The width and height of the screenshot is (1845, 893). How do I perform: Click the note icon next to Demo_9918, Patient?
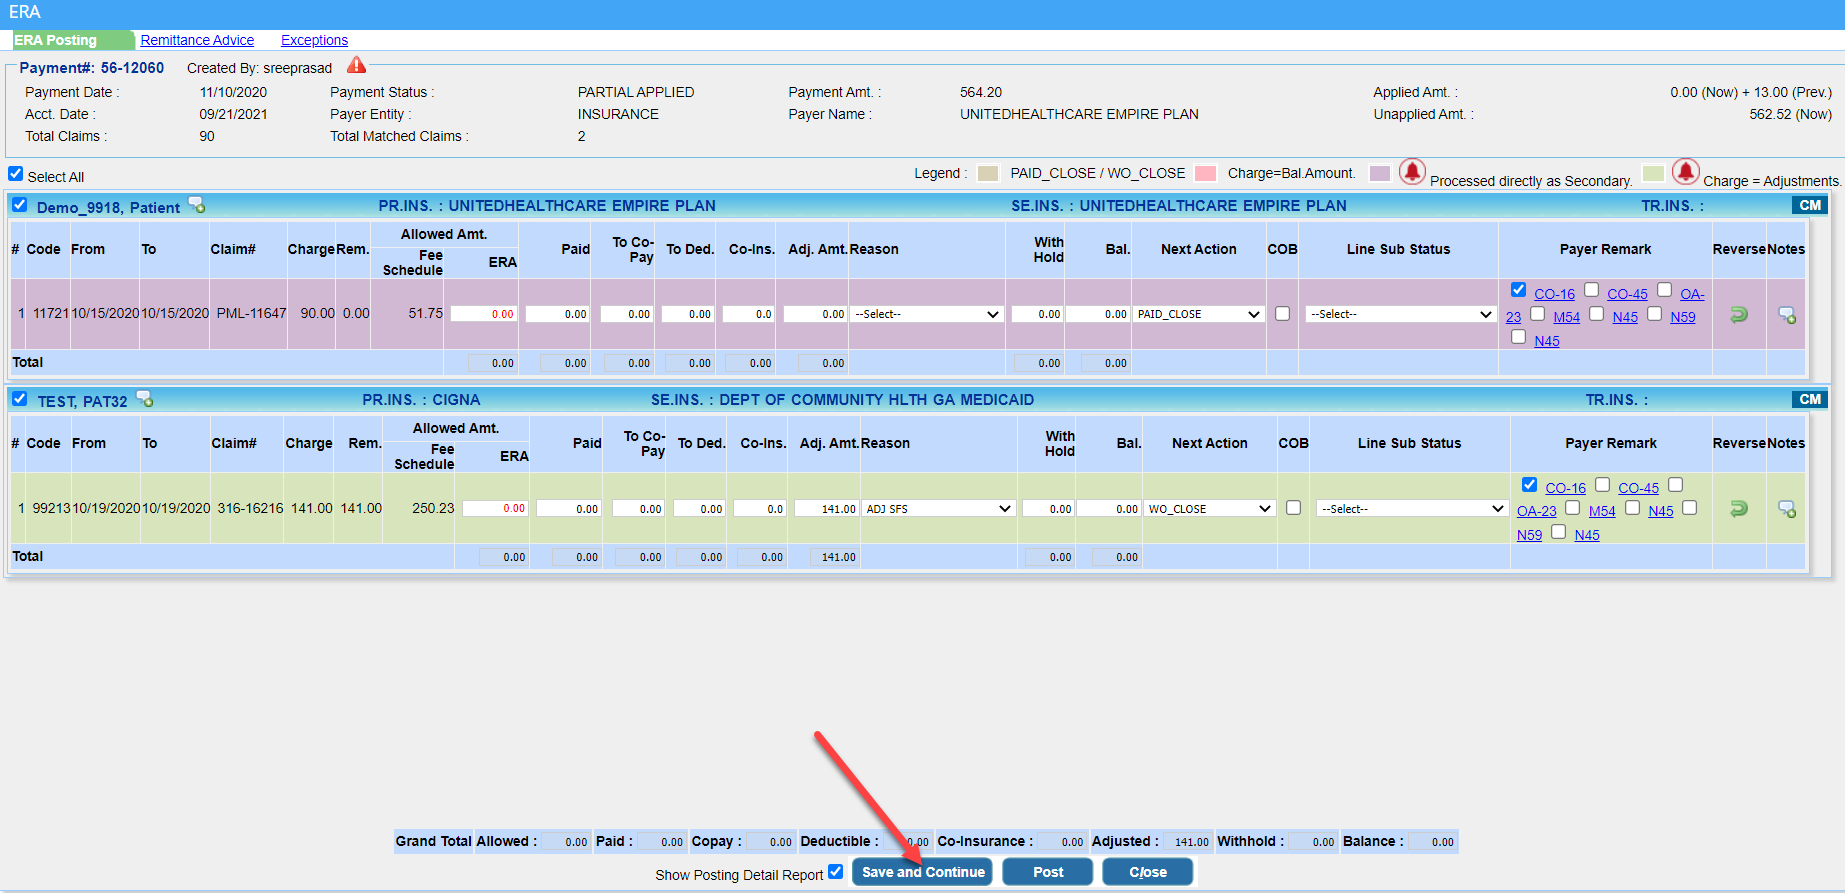[197, 206]
